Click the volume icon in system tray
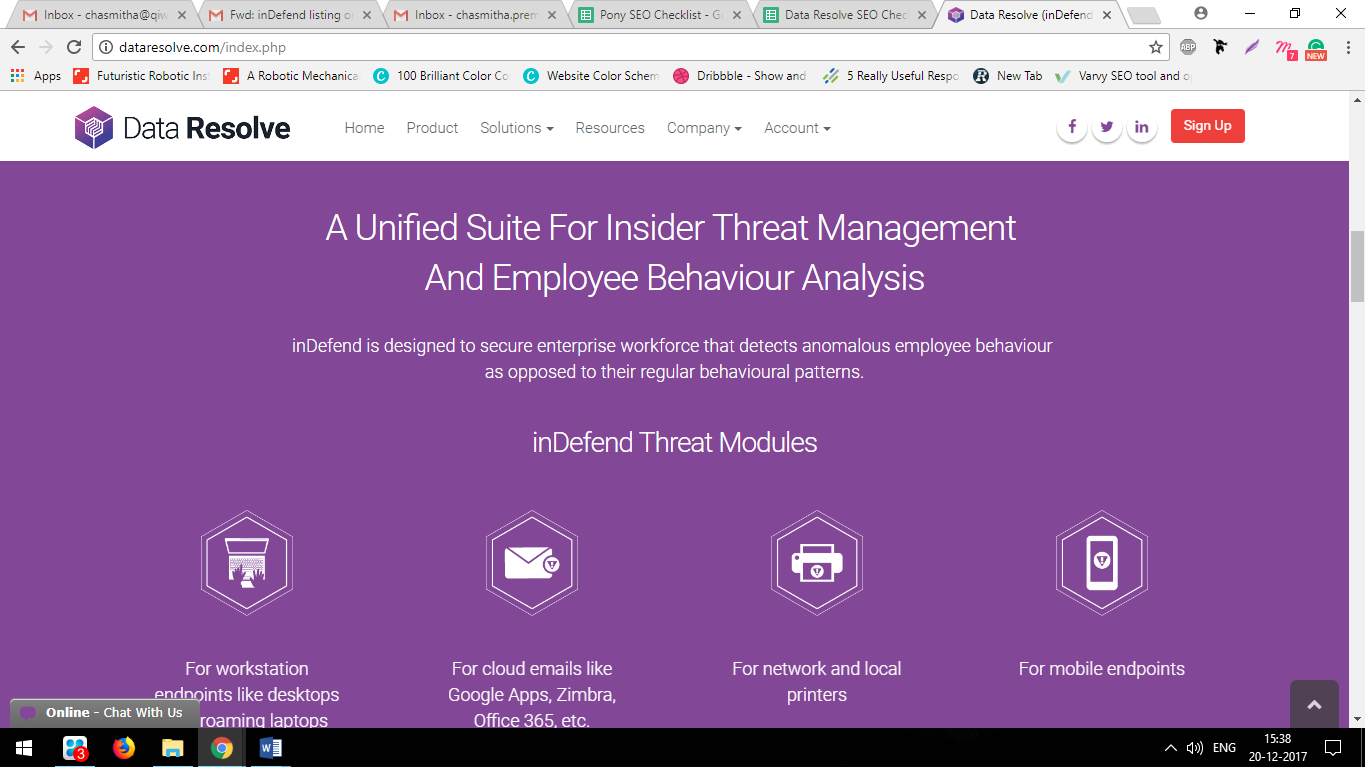The image size is (1365, 767). tap(1194, 748)
